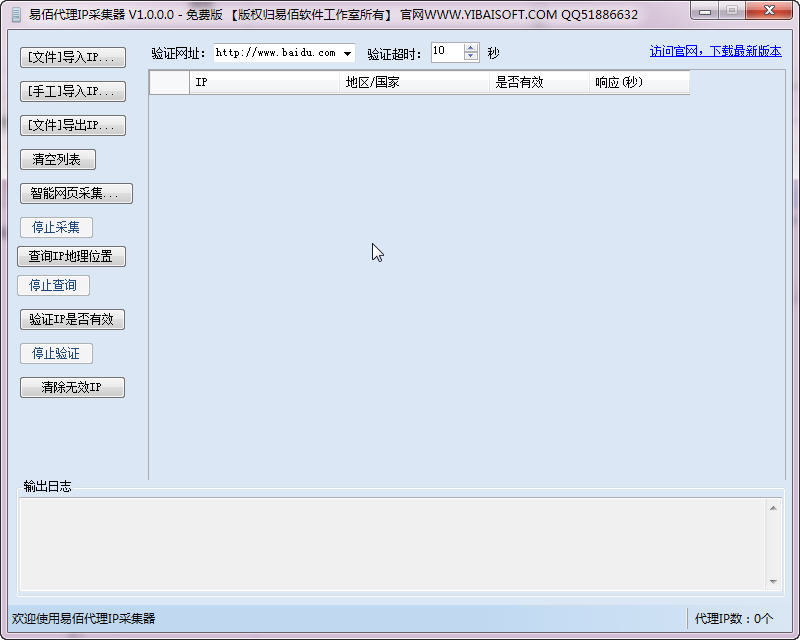
Task: Open the [手工]导入IP... dialog
Action: [x=72, y=91]
